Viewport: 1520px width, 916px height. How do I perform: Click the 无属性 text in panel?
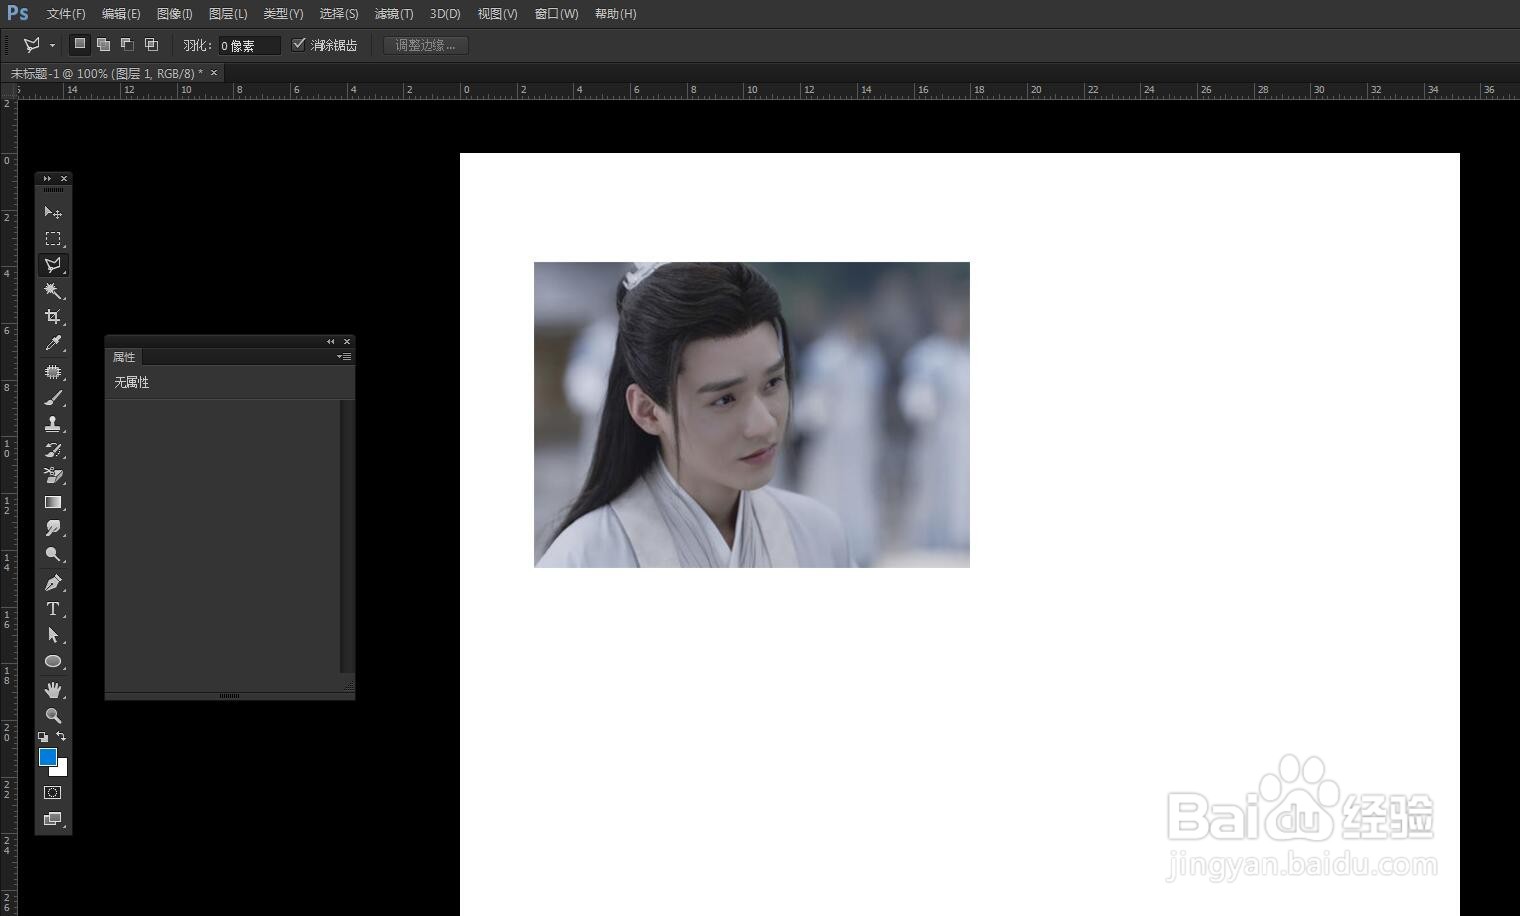click(131, 382)
